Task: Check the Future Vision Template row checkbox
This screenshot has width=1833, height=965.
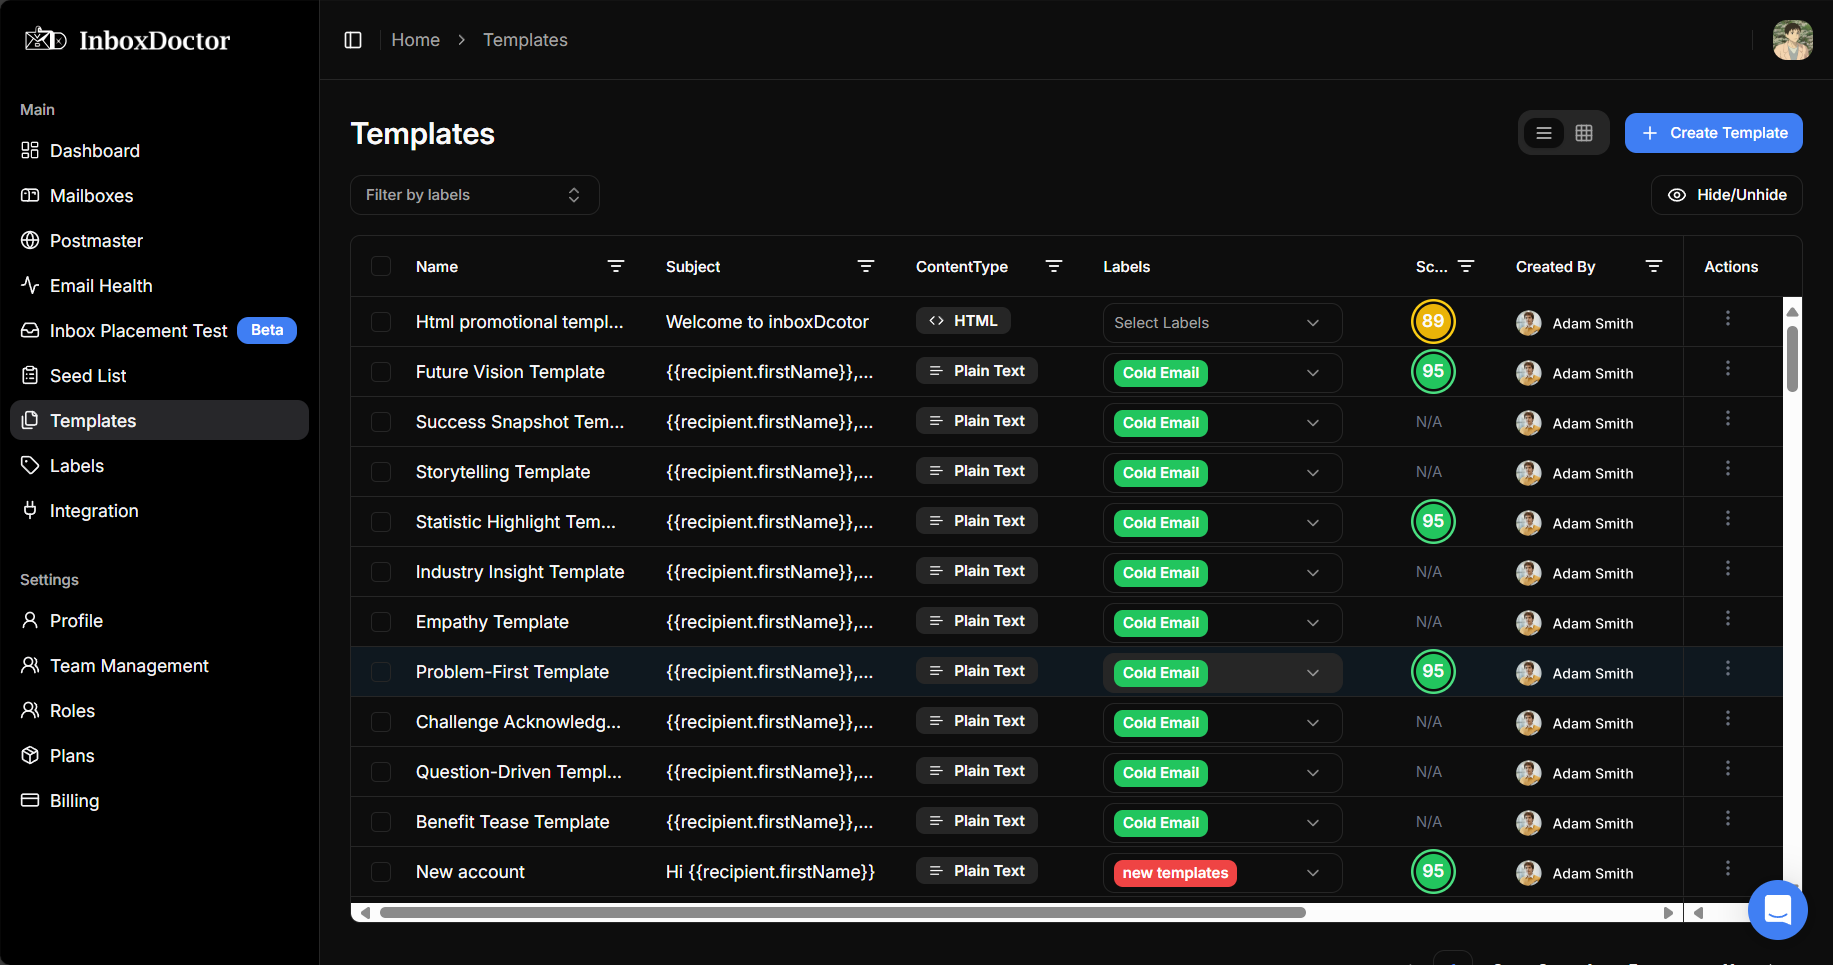Action: tap(381, 372)
